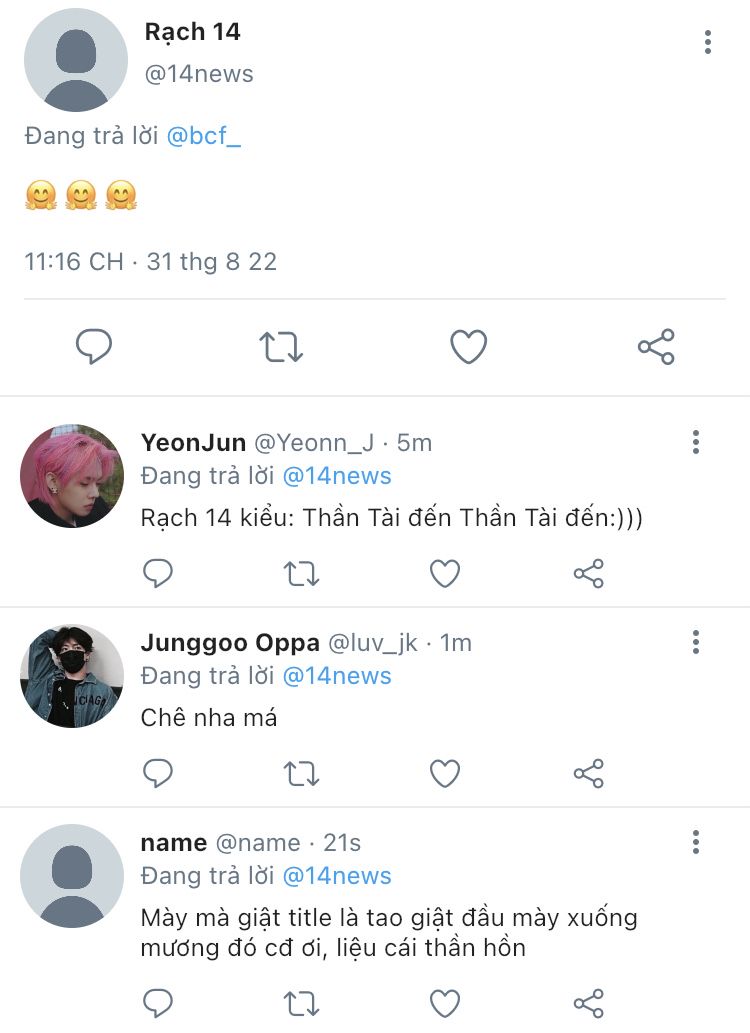The image size is (750, 1033).
Task: Reply to Rạch 14's main tweet
Action: (94, 347)
